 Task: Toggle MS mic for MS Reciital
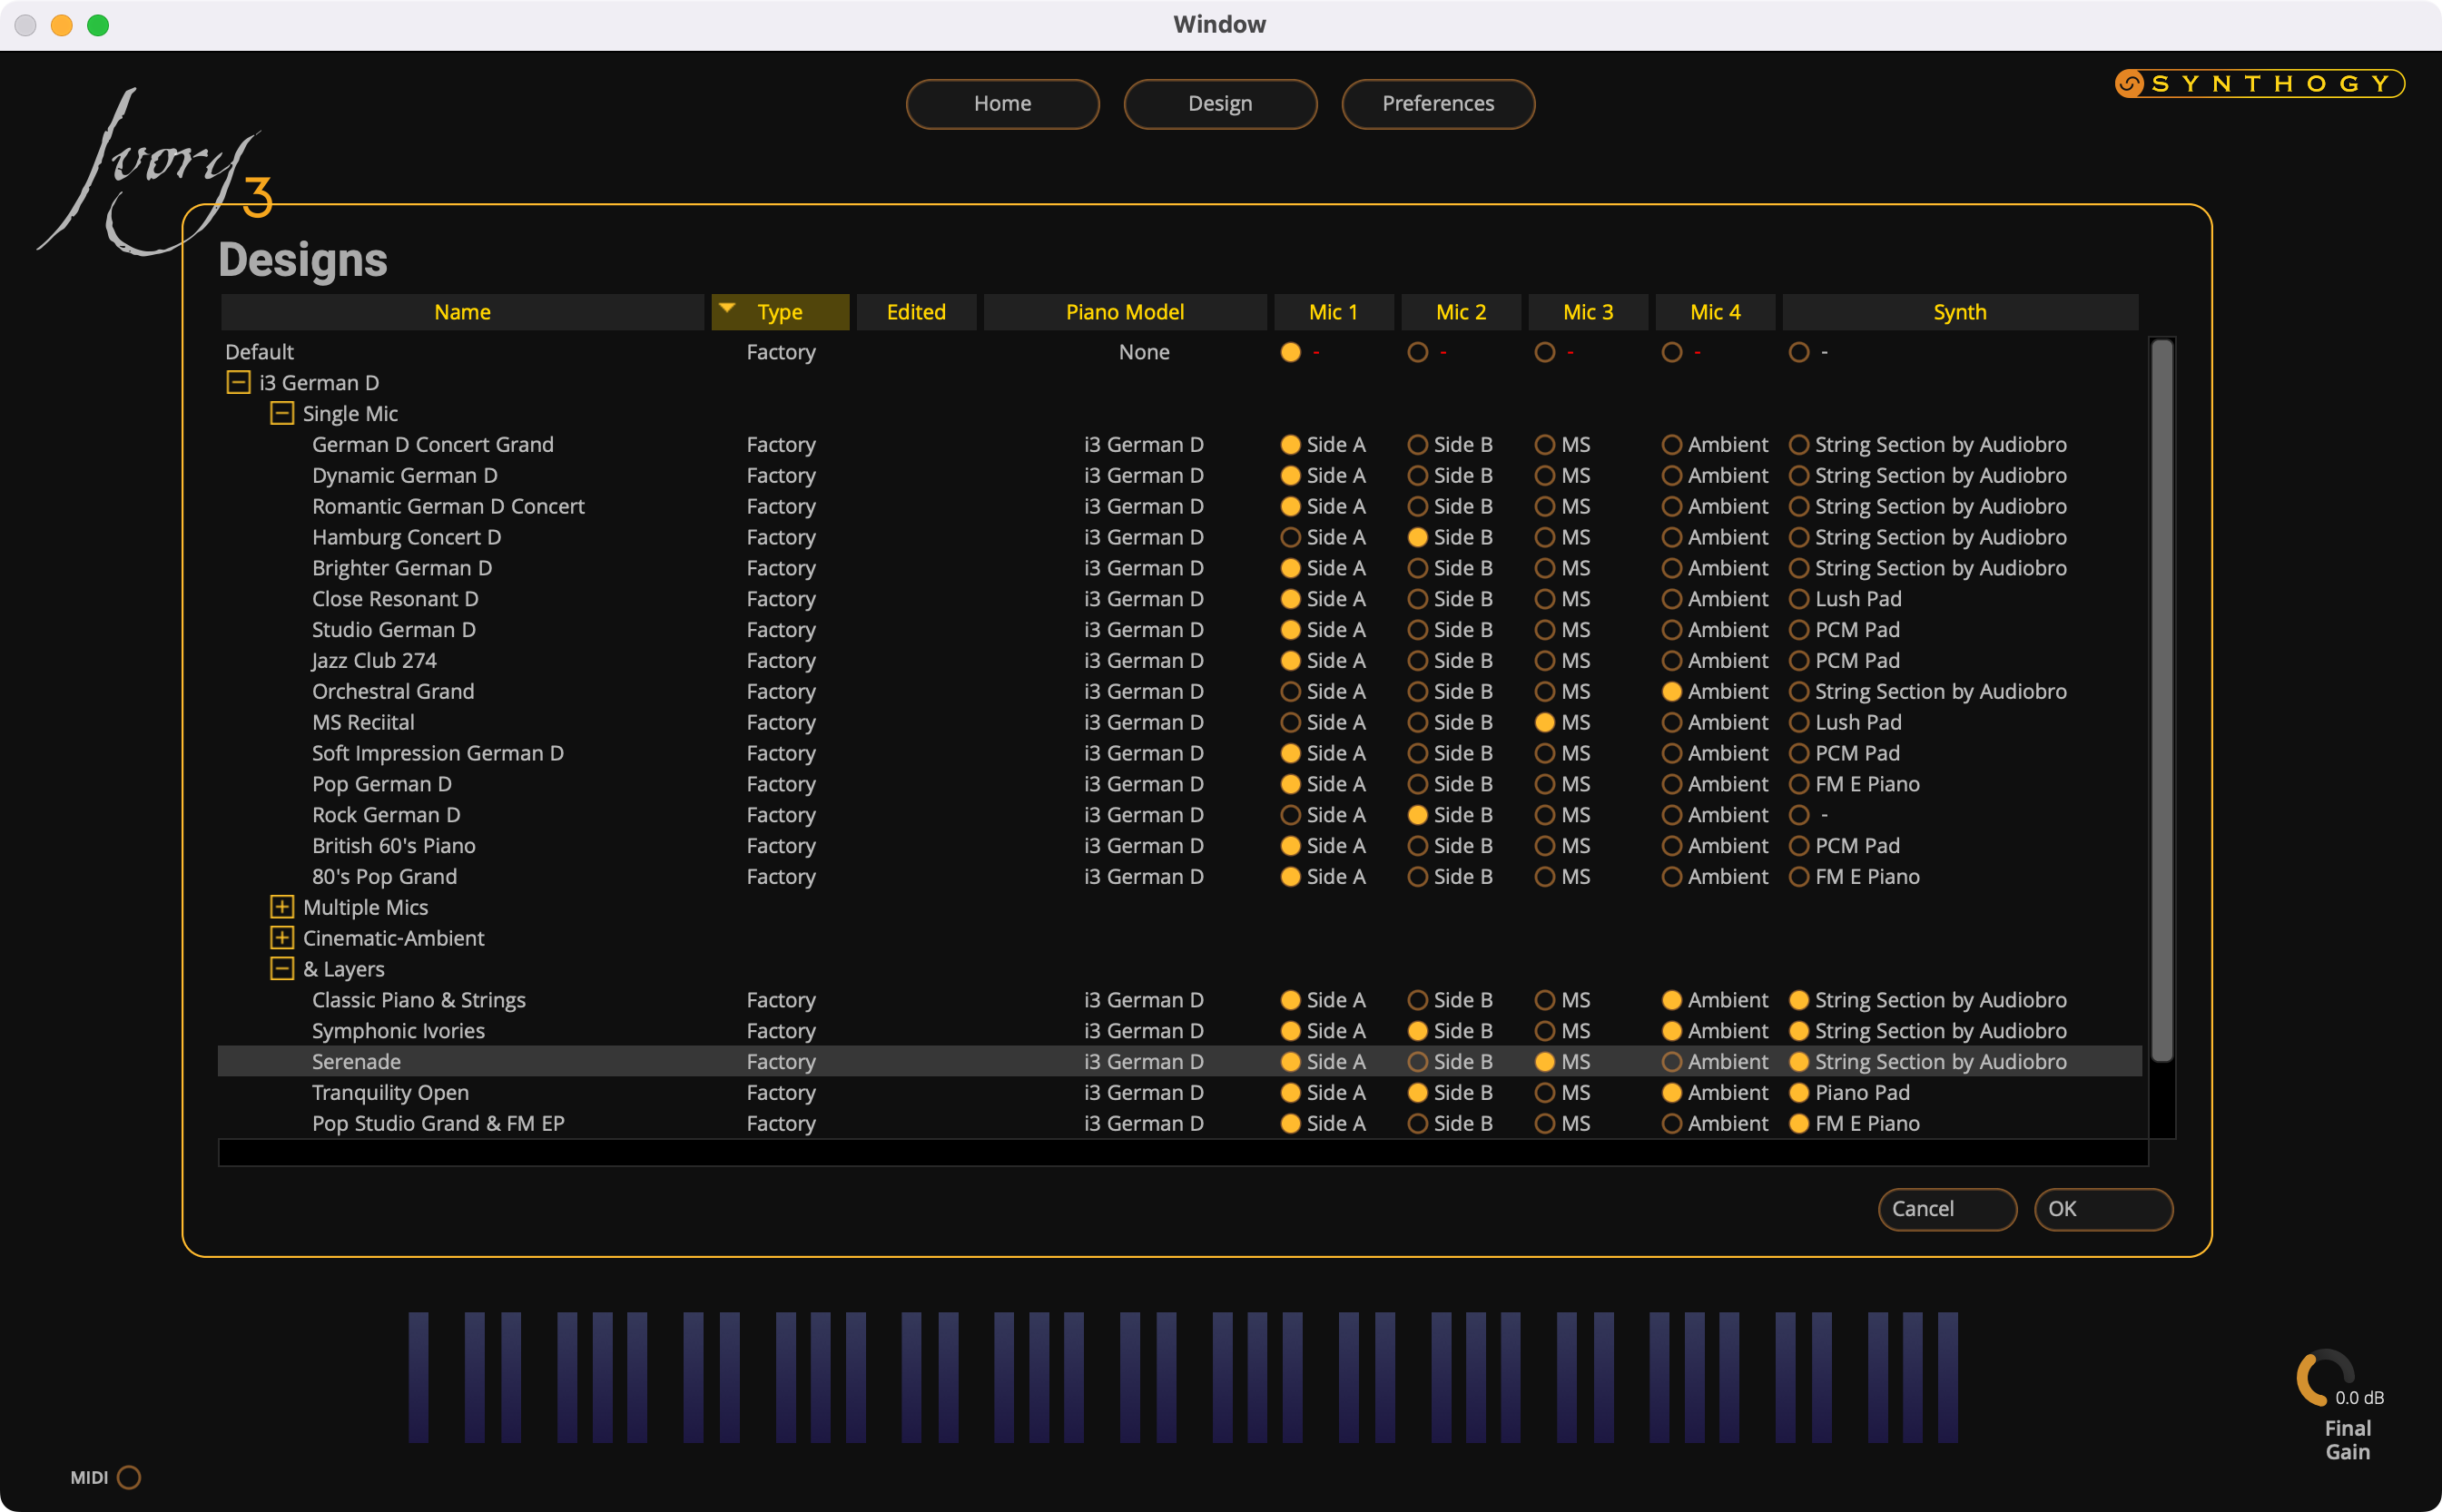pos(1544,722)
